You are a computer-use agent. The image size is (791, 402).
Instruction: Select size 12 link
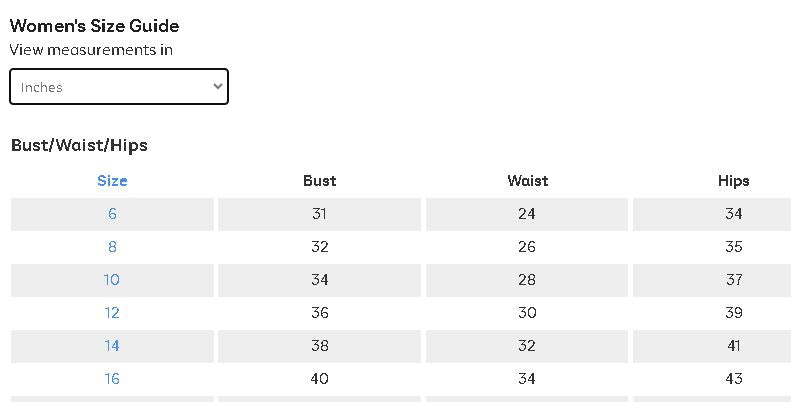click(x=111, y=313)
